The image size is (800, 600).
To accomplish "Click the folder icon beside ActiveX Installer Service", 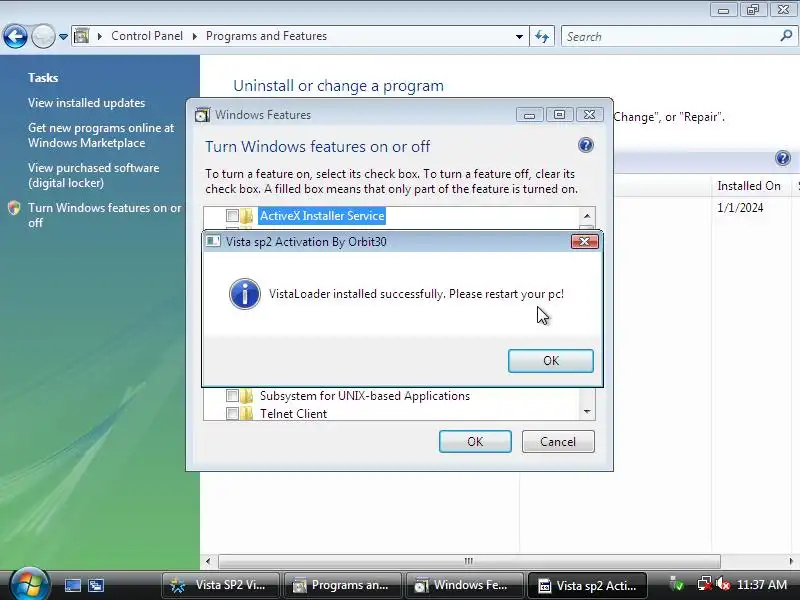I will [x=247, y=216].
